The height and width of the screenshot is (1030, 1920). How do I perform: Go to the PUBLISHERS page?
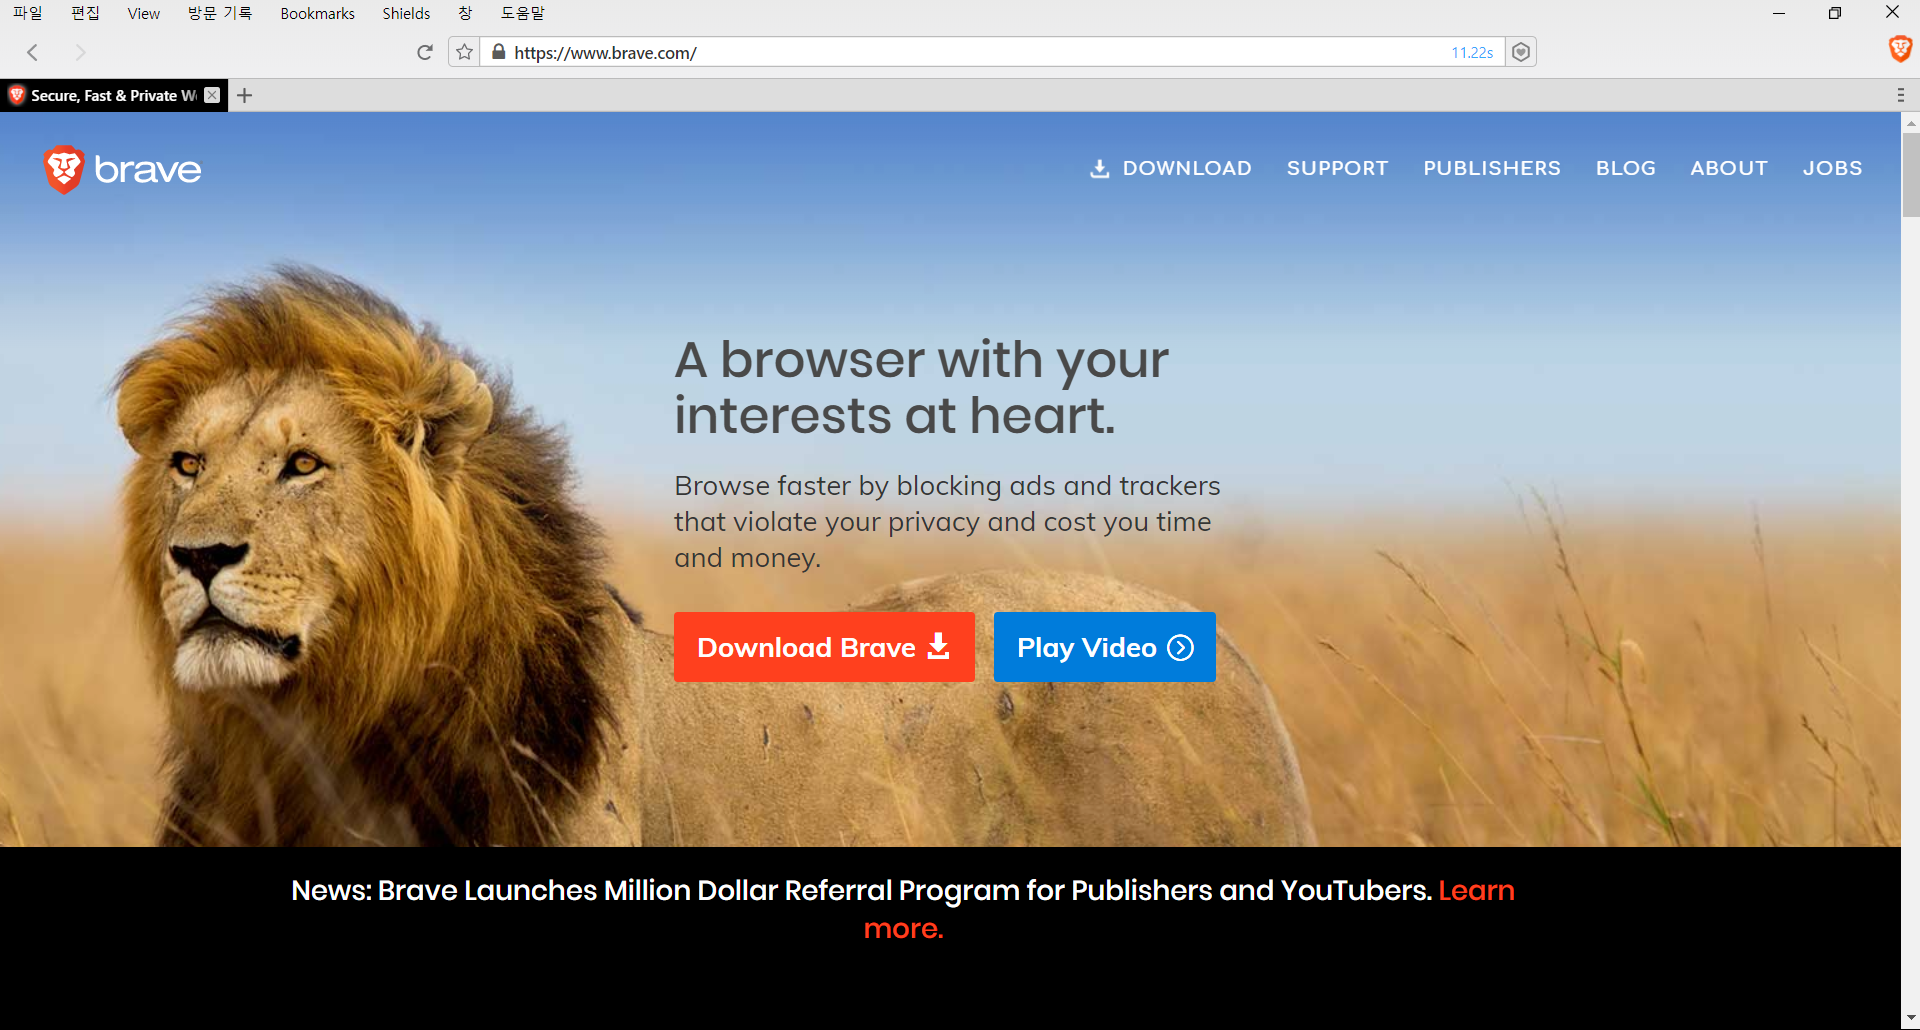(x=1492, y=168)
